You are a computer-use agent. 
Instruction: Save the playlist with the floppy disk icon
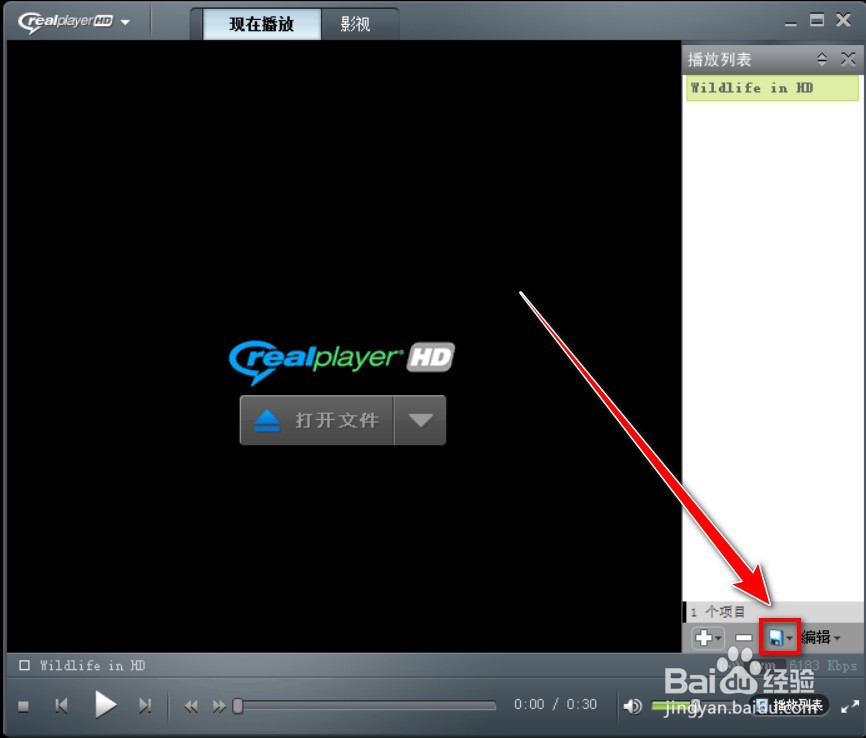tap(779, 638)
